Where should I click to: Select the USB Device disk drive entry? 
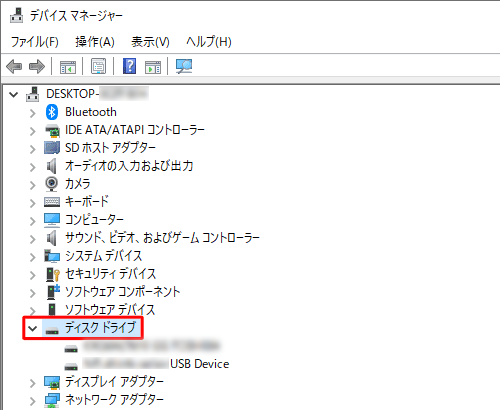(147, 364)
